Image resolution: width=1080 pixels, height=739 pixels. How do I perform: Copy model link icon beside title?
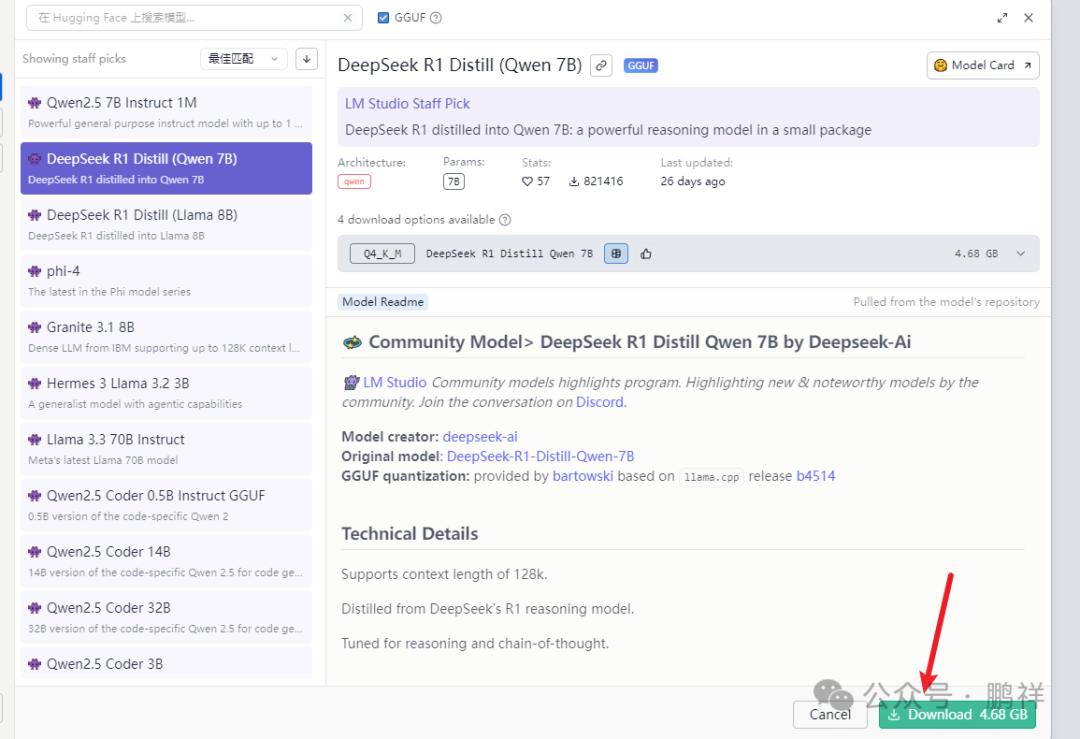pos(601,65)
